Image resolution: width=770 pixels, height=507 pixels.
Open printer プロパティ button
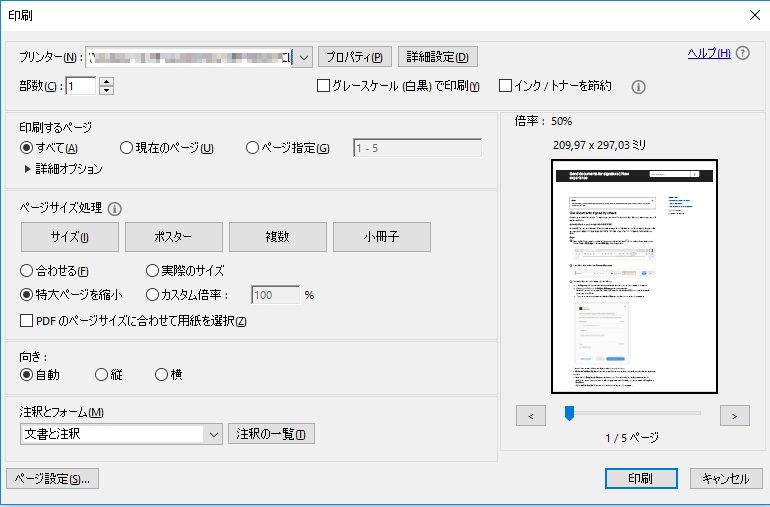click(x=355, y=57)
